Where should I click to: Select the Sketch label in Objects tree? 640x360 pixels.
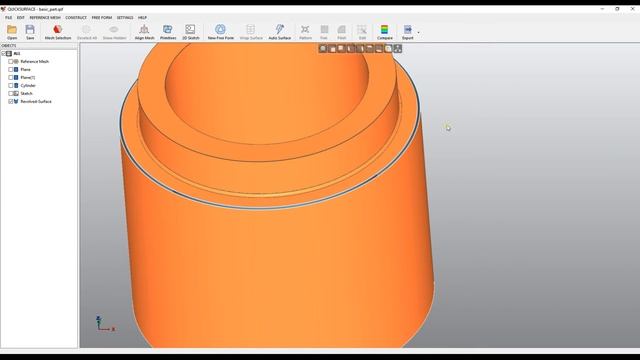click(26, 93)
